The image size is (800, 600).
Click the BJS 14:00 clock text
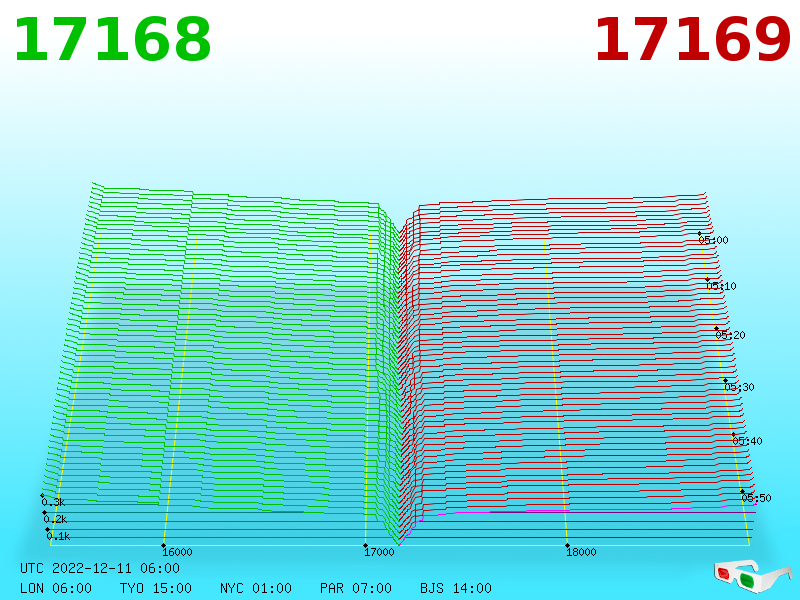click(456, 588)
